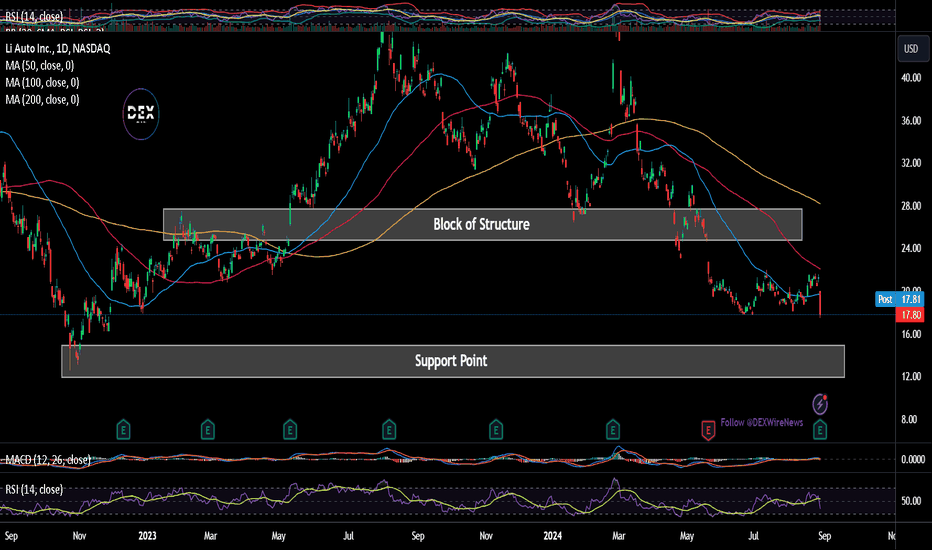Image resolution: width=932 pixels, height=550 pixels.
Task: Click the 28.00 price axis label
Action: 911,206
